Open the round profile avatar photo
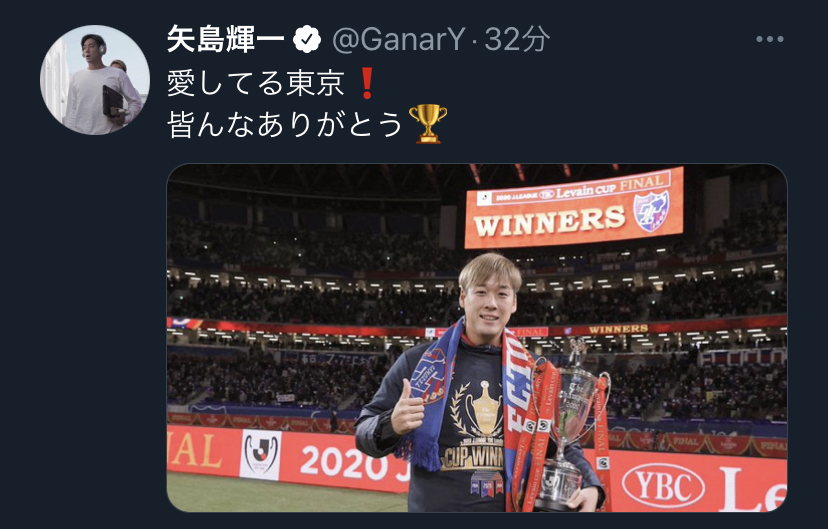 point(95,80)
